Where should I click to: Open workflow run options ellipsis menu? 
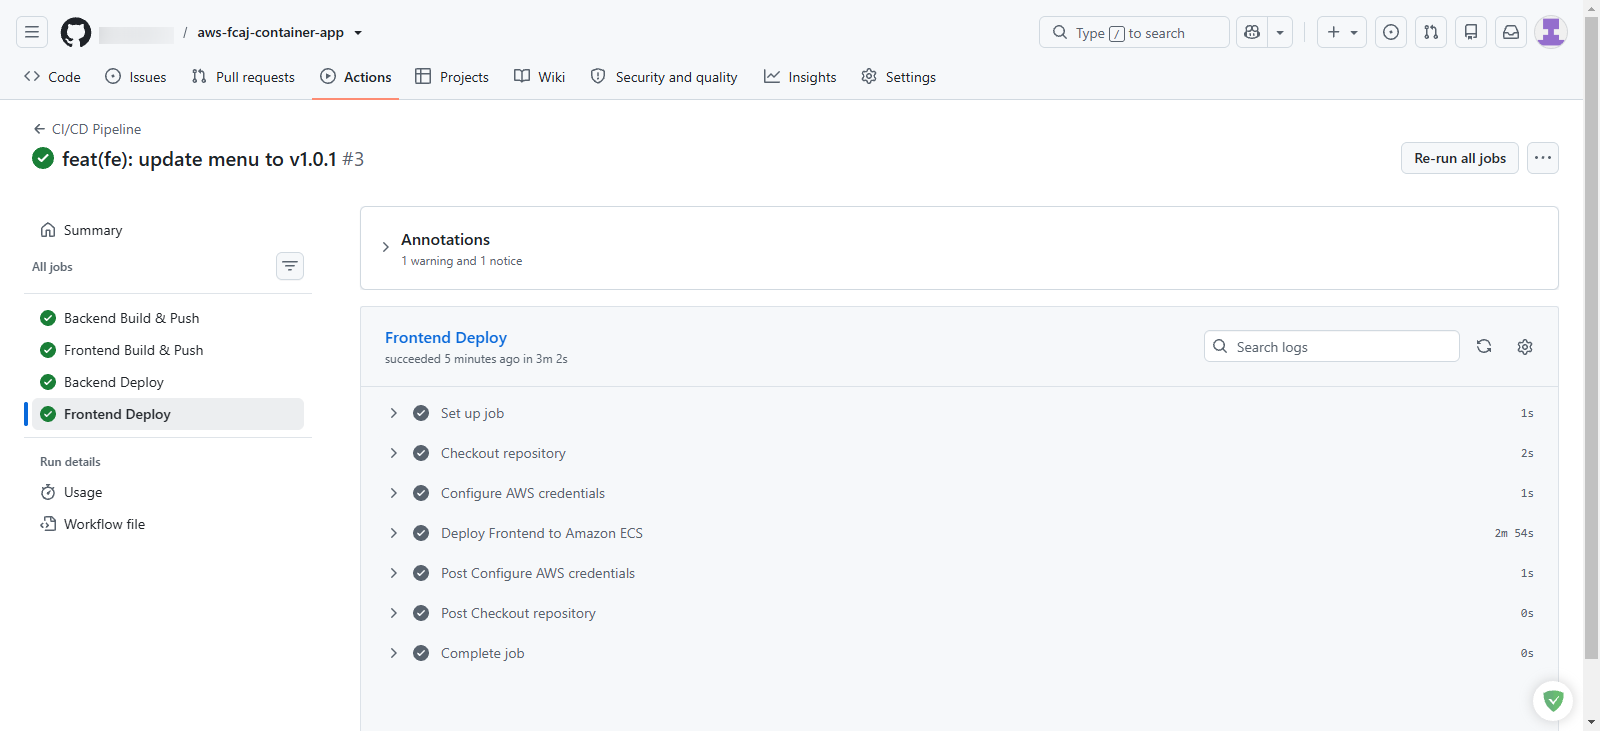[1543, 158]
